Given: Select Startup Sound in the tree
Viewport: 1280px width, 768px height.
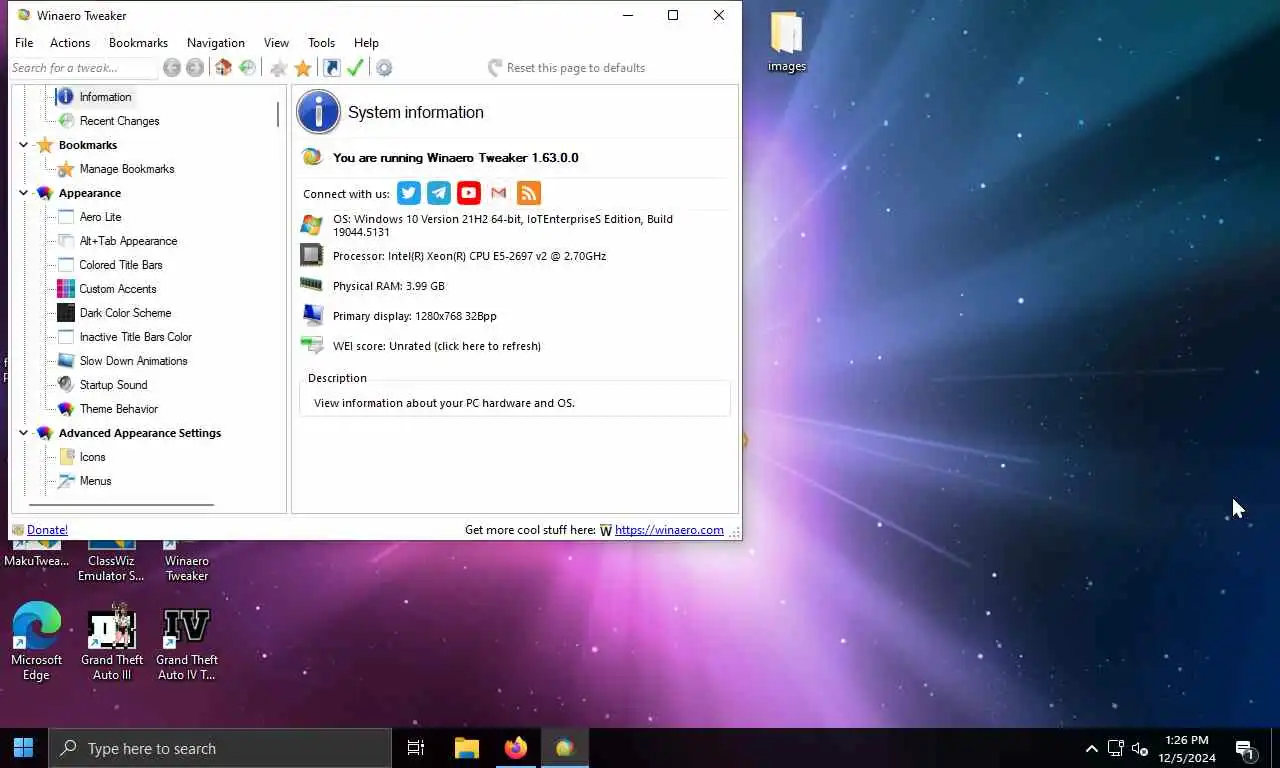Looking at the screenshot, I should (x=113, y=385).
